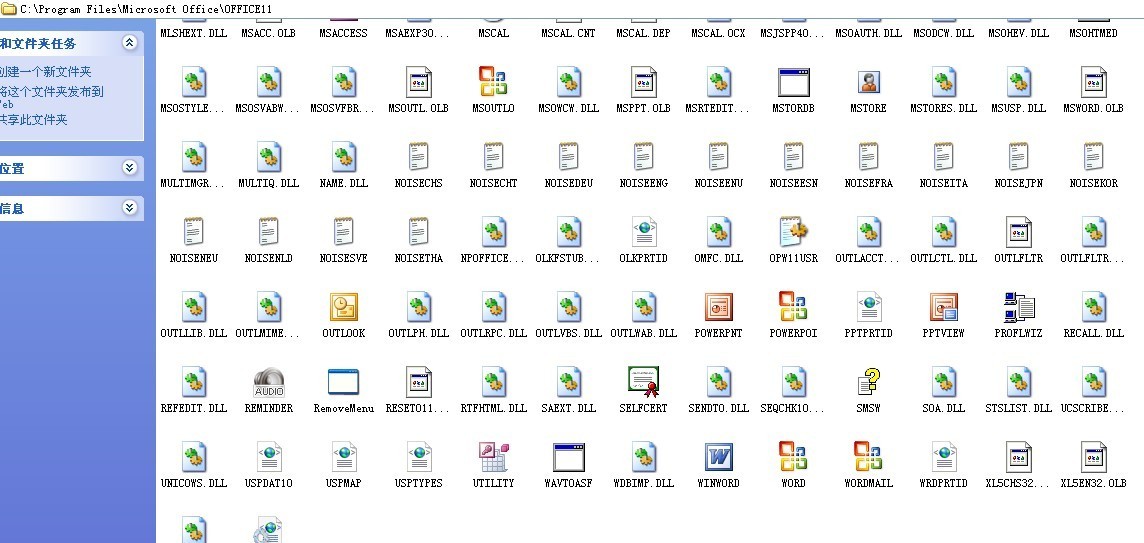The width and height of the screenshot is (1144, 543).
Task: Click the RESETO11 file icon
Action: point(419,382)
